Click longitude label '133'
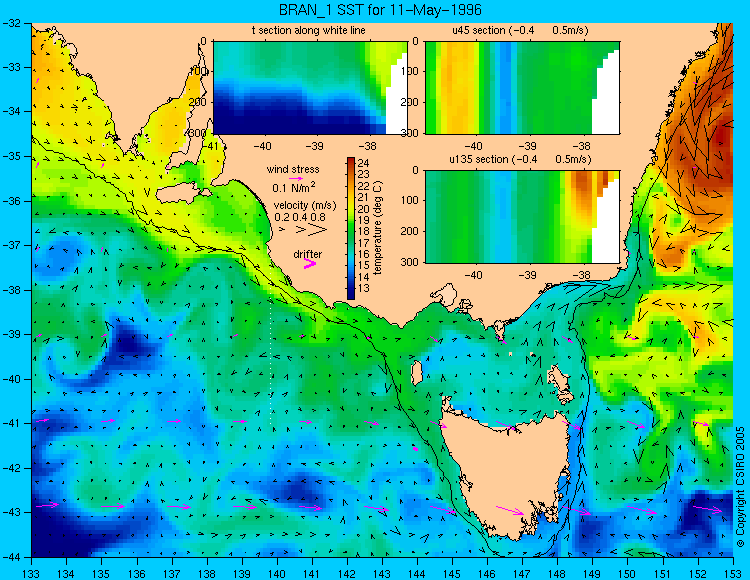The height and width of the screenshot is (580, 750). pos(31,574)
